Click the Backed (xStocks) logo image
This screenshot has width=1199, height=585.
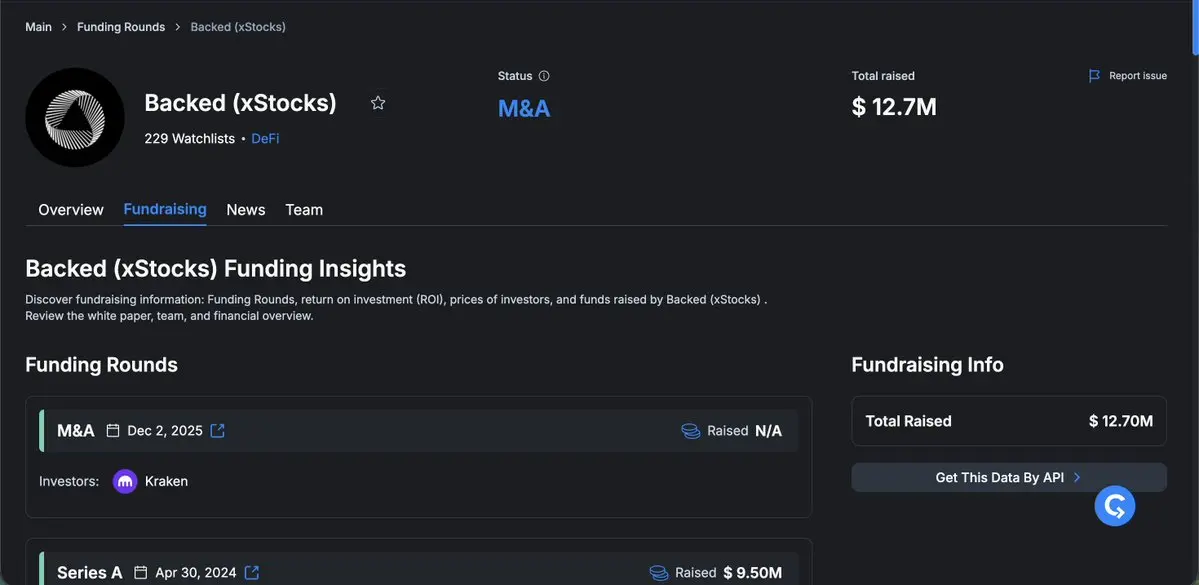tap(75, 117)
